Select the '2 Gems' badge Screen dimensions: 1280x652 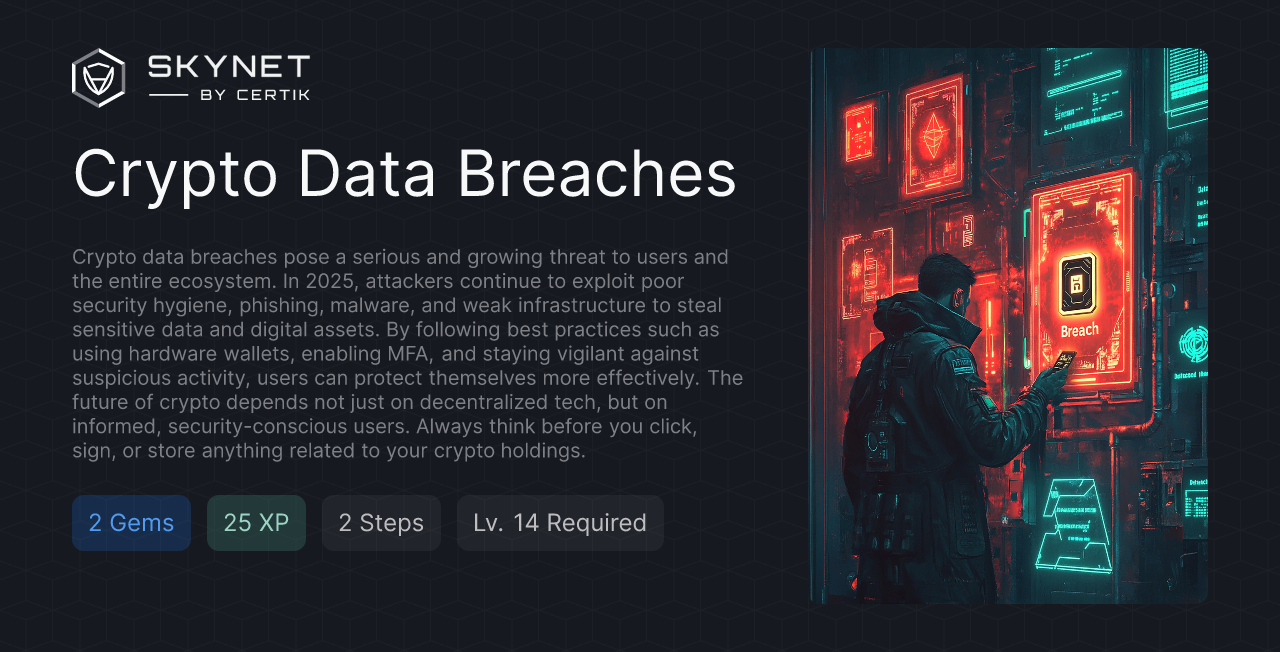(x=131, y=523)
